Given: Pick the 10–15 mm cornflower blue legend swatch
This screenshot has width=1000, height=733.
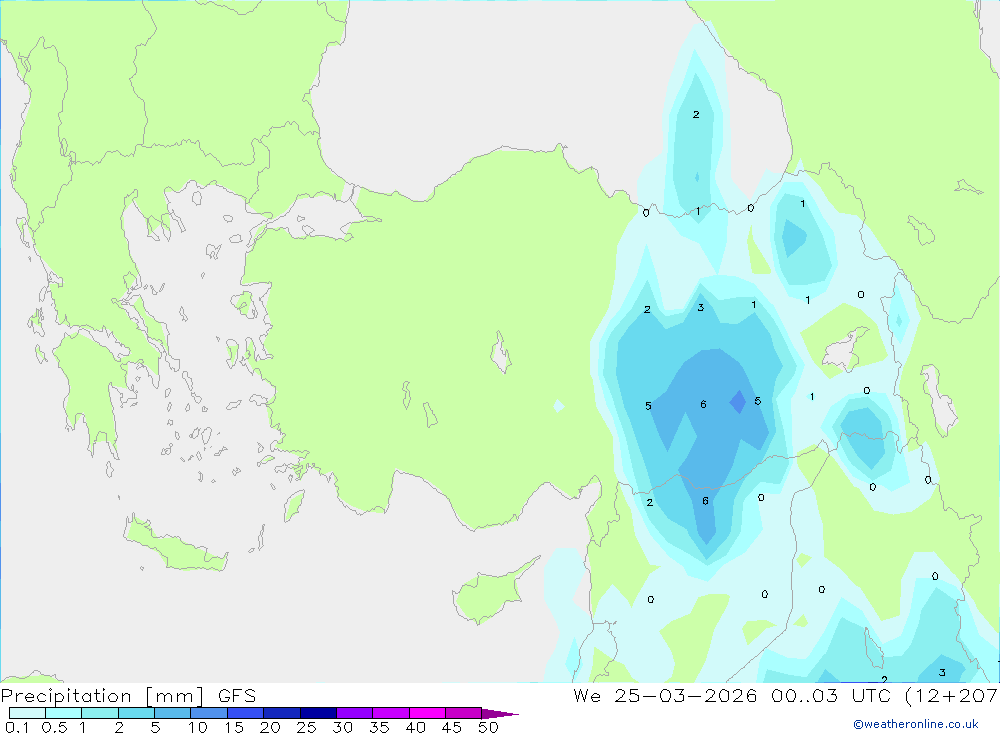Looking at the screenshot, I should [x=209, y=713].
